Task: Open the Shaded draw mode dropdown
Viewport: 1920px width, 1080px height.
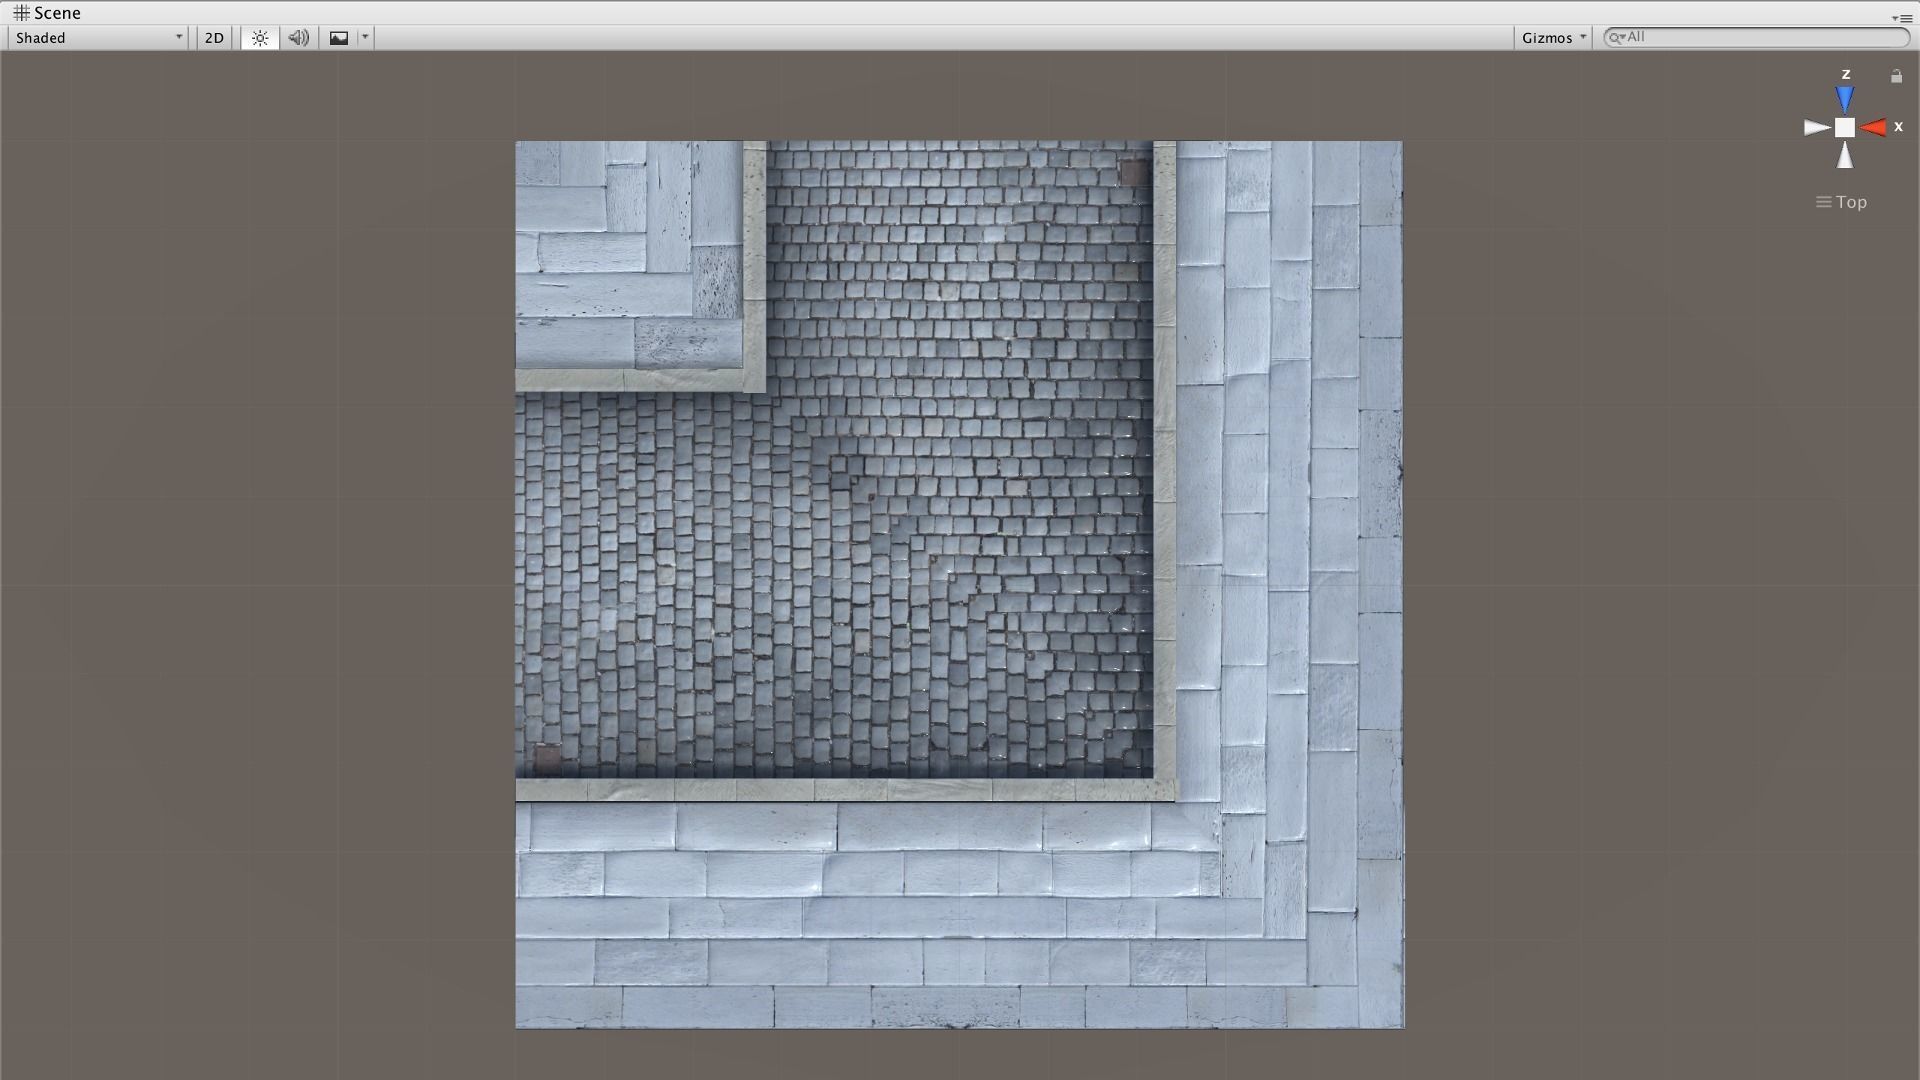Action: 98,38
